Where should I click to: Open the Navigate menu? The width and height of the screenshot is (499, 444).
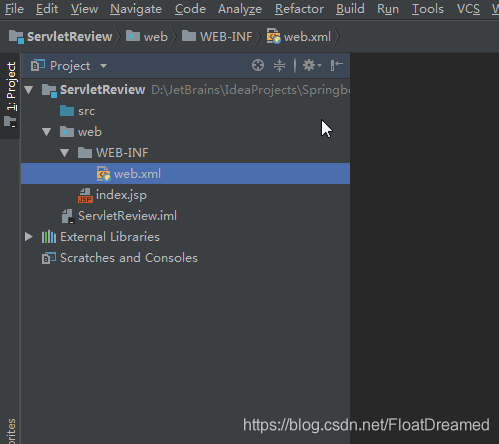[x=136, y=9]
